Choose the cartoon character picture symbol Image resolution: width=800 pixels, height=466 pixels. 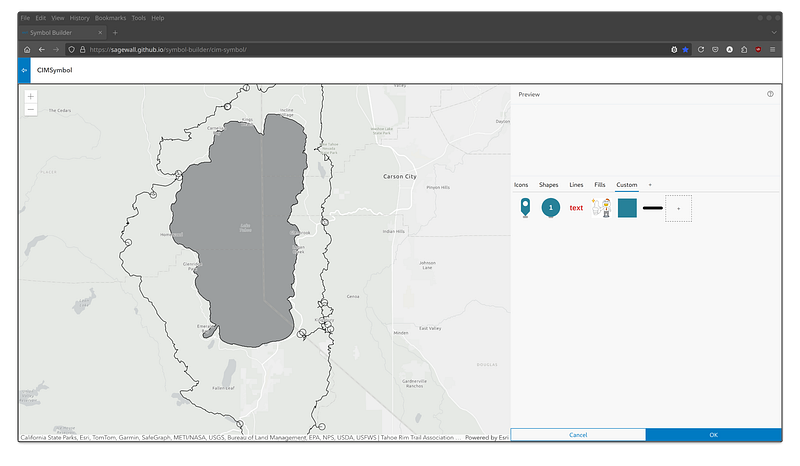(x=601, y=208)
